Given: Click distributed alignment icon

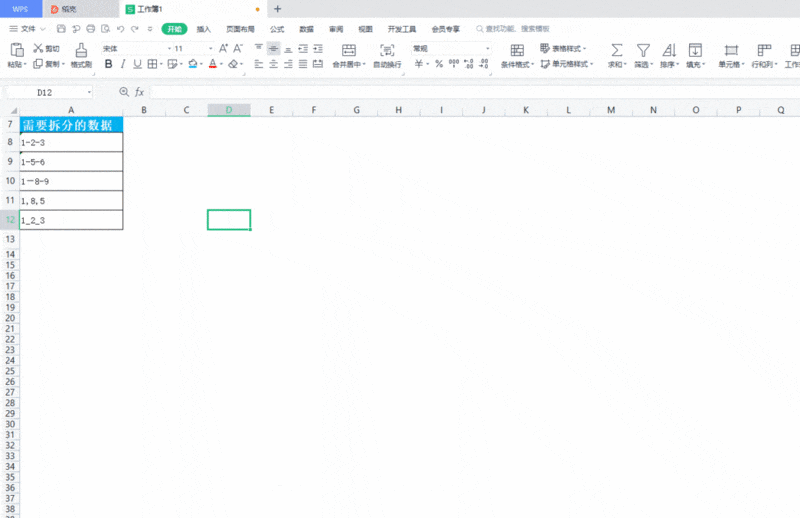Looking at the screenshot, I should click(318, 64).
